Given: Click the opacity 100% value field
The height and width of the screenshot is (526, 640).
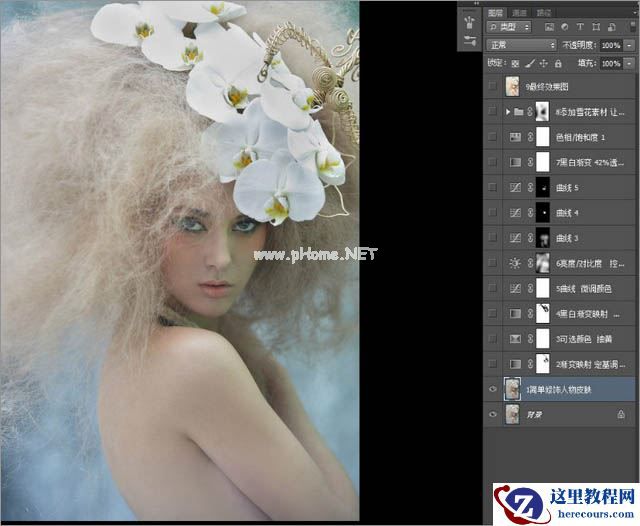Looking at the screenshot, I should point(611,45).
